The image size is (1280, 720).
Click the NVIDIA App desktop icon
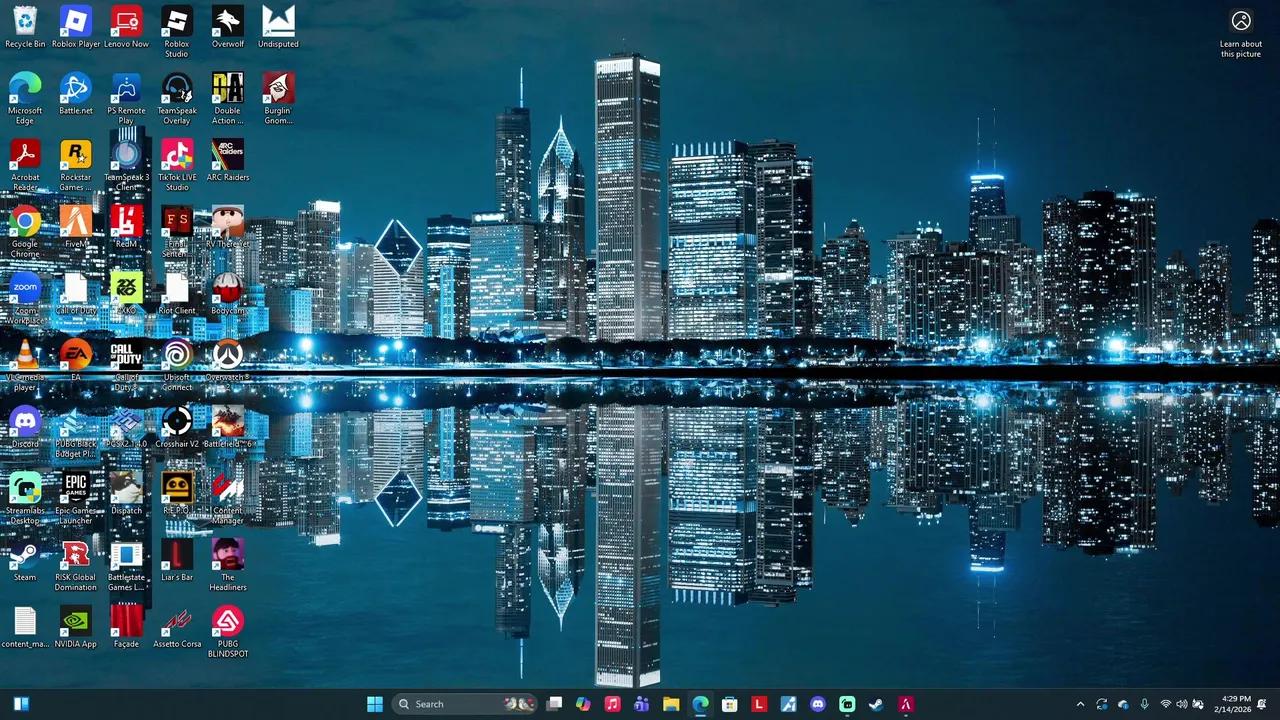(76, 628)
